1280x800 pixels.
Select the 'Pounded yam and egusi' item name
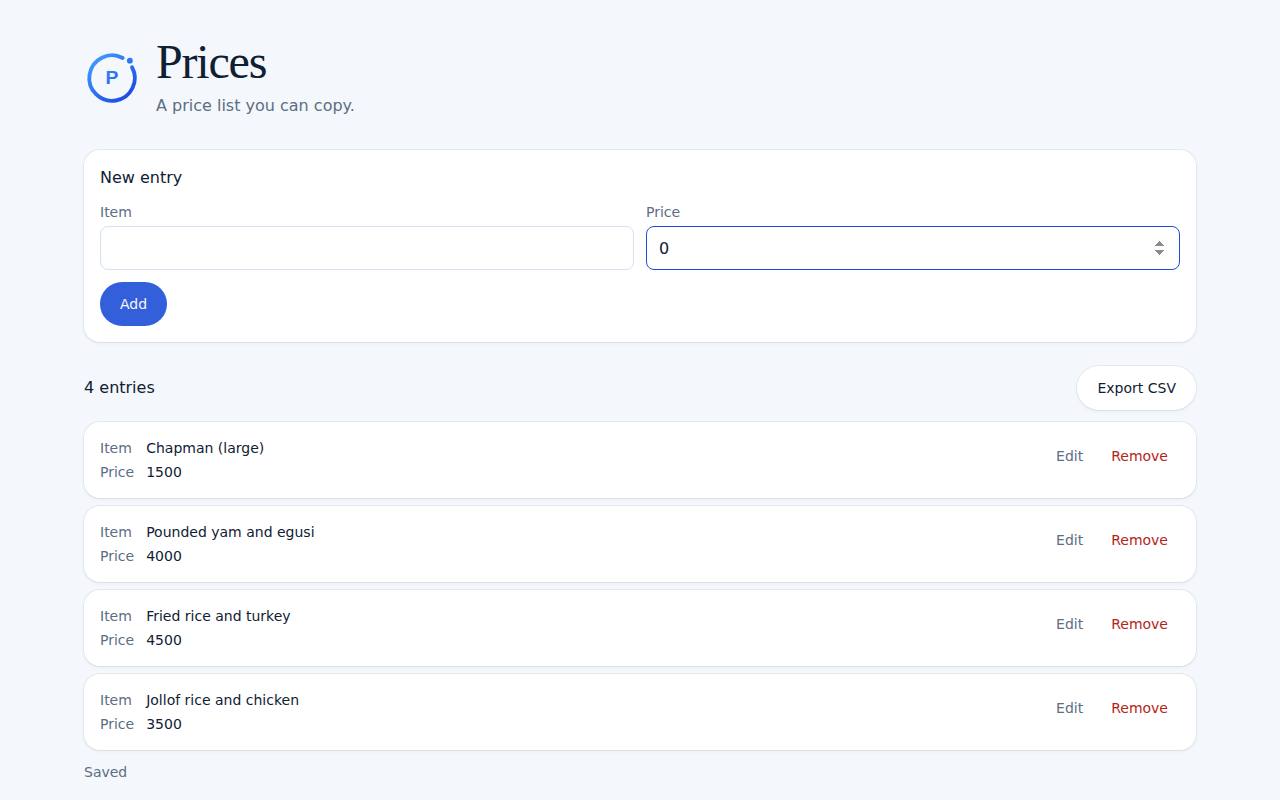pyautogui.click(x=230, y=532)
